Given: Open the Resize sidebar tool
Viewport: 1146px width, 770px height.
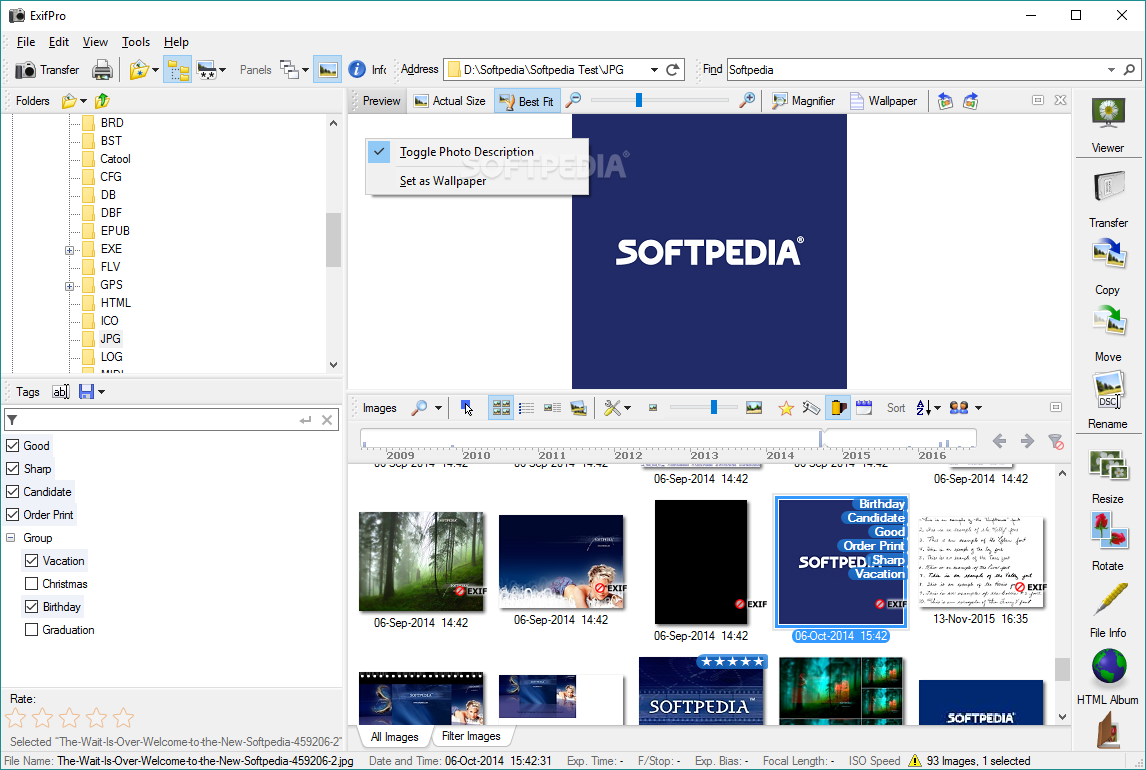Looking at the screenshot, I should tap(1108, 476).
